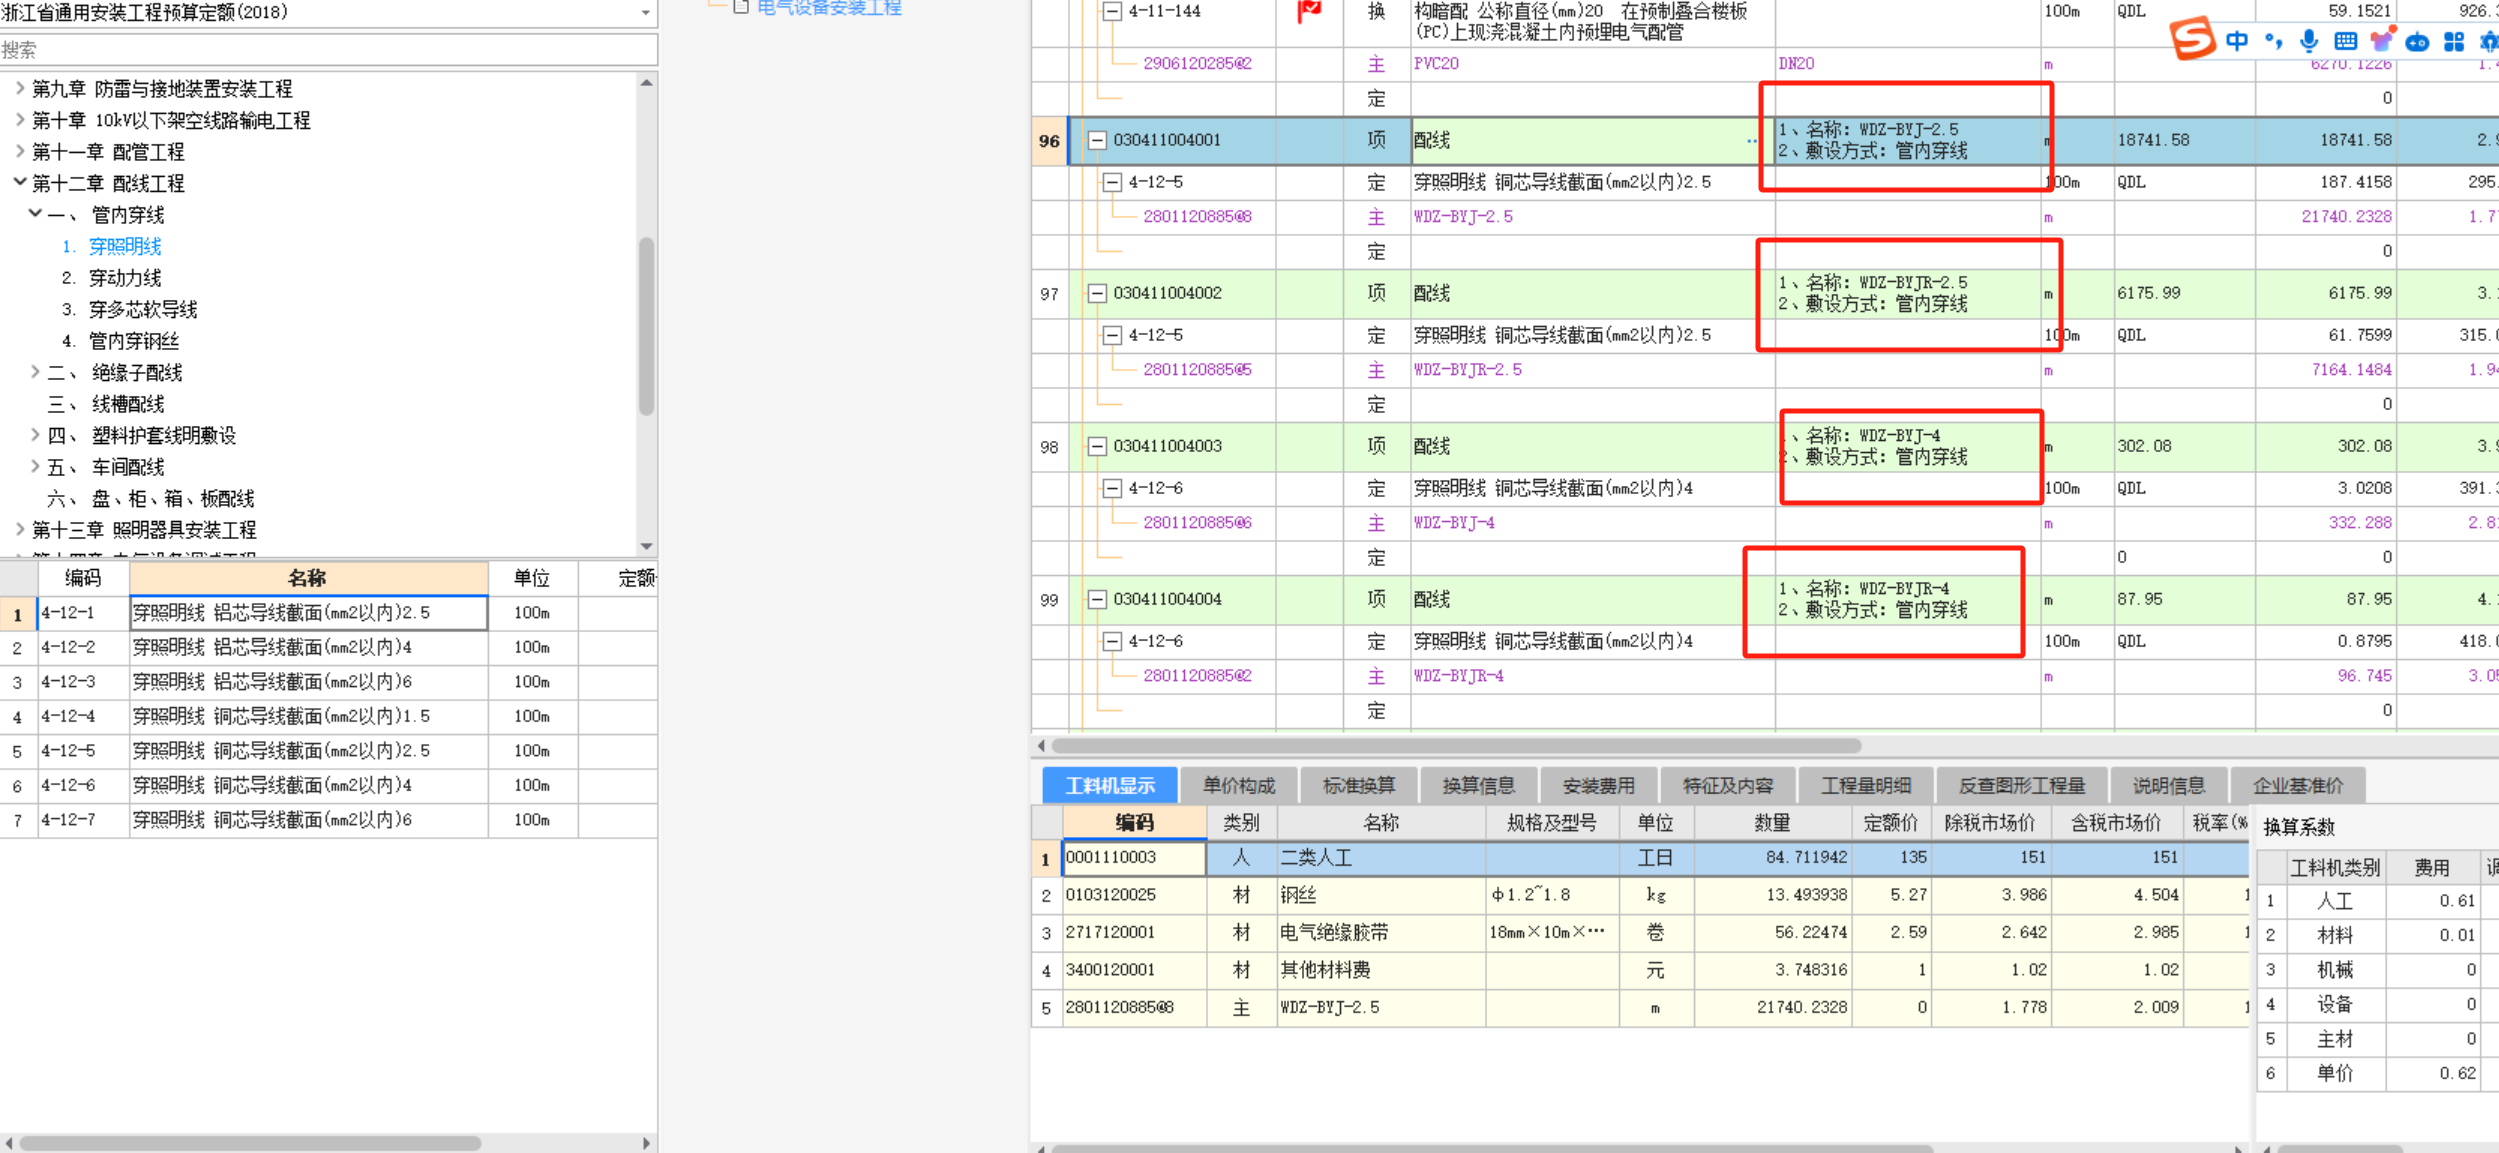Click vertical scrollbar of chapter tree

point(646,325)
